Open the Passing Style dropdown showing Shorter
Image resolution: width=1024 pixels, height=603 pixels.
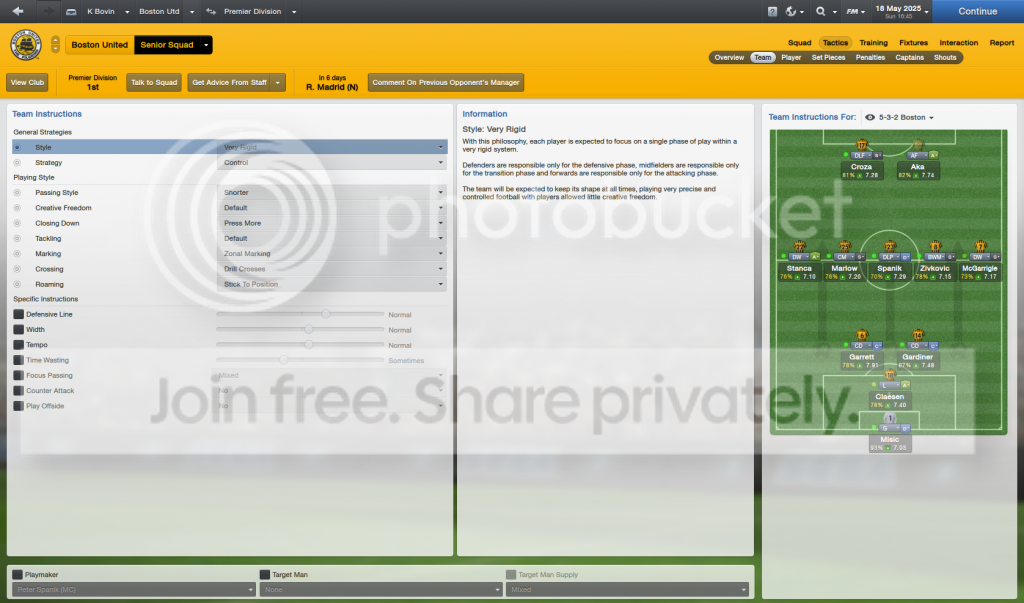pyautogui.click(x=332, y=193)
